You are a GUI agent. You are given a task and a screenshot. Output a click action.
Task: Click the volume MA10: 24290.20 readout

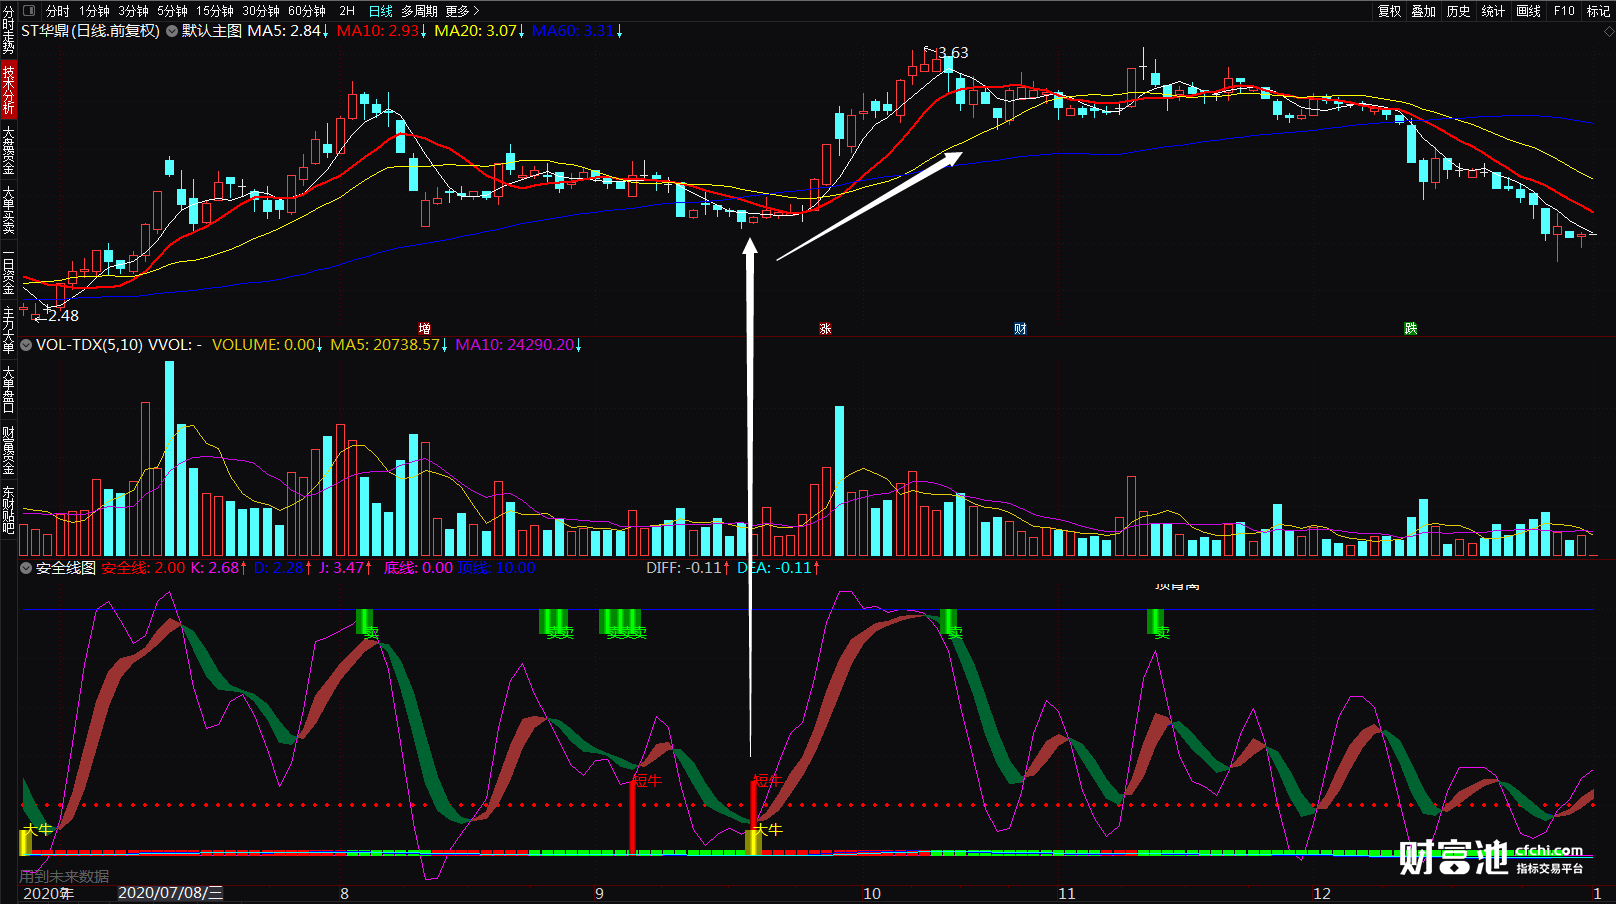(x=518, y=345)
